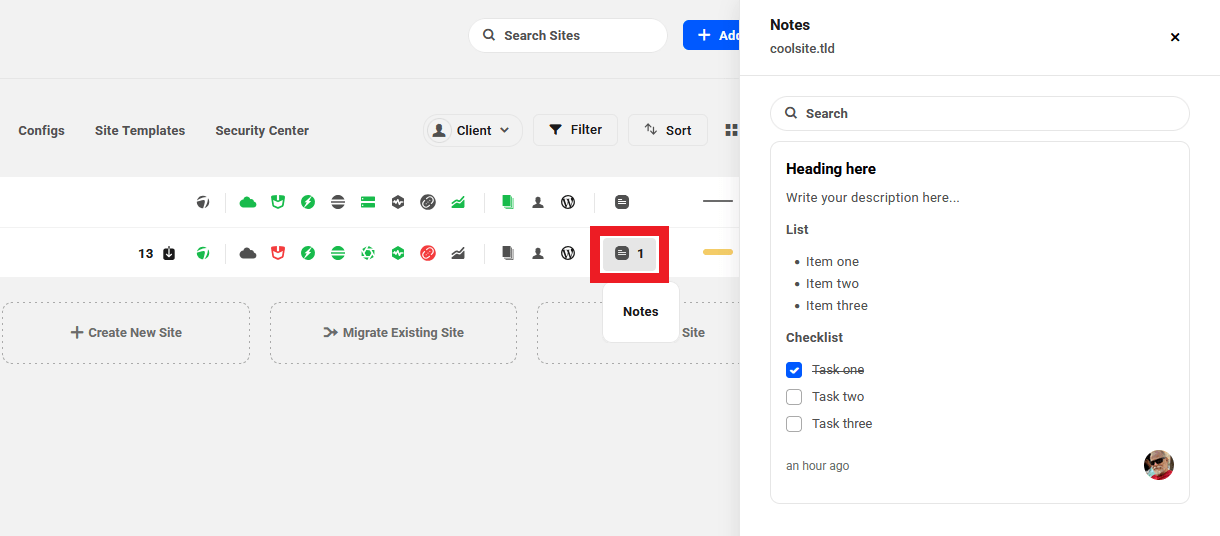Click the "an hour ago" timestamp

818,466
